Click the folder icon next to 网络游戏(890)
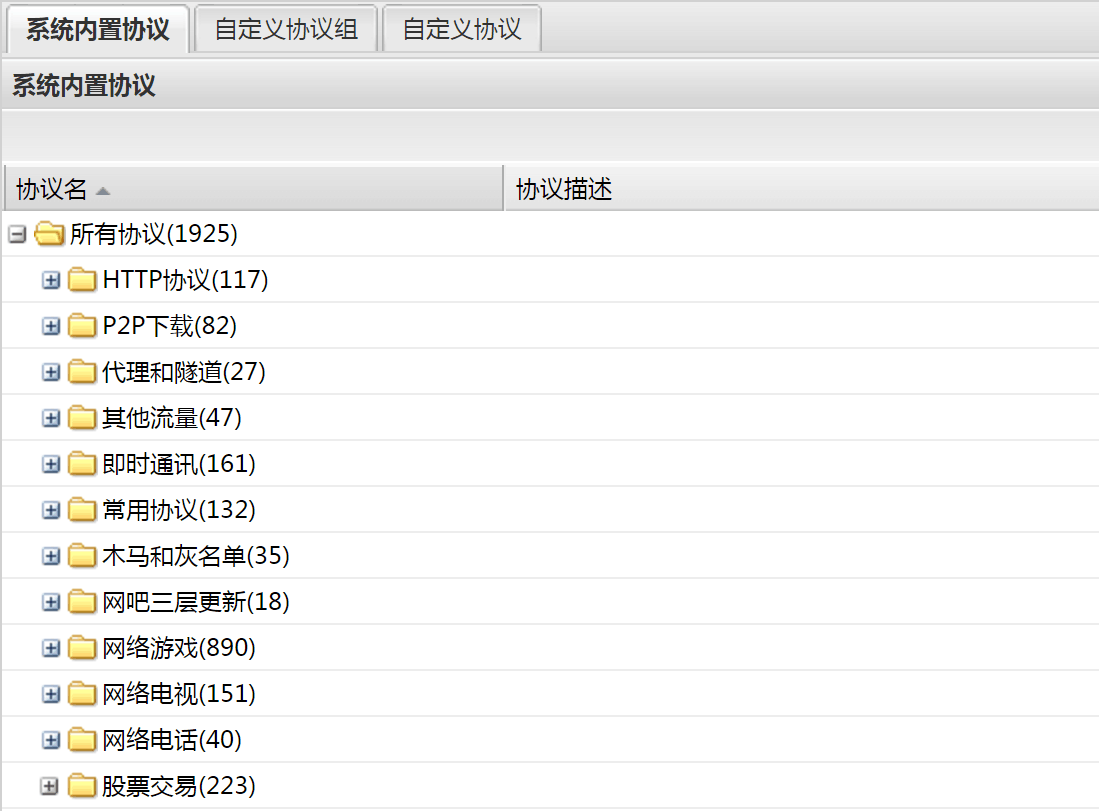Screen dimensions: 1099x811 pyautogui.click(x=82, y=648)
